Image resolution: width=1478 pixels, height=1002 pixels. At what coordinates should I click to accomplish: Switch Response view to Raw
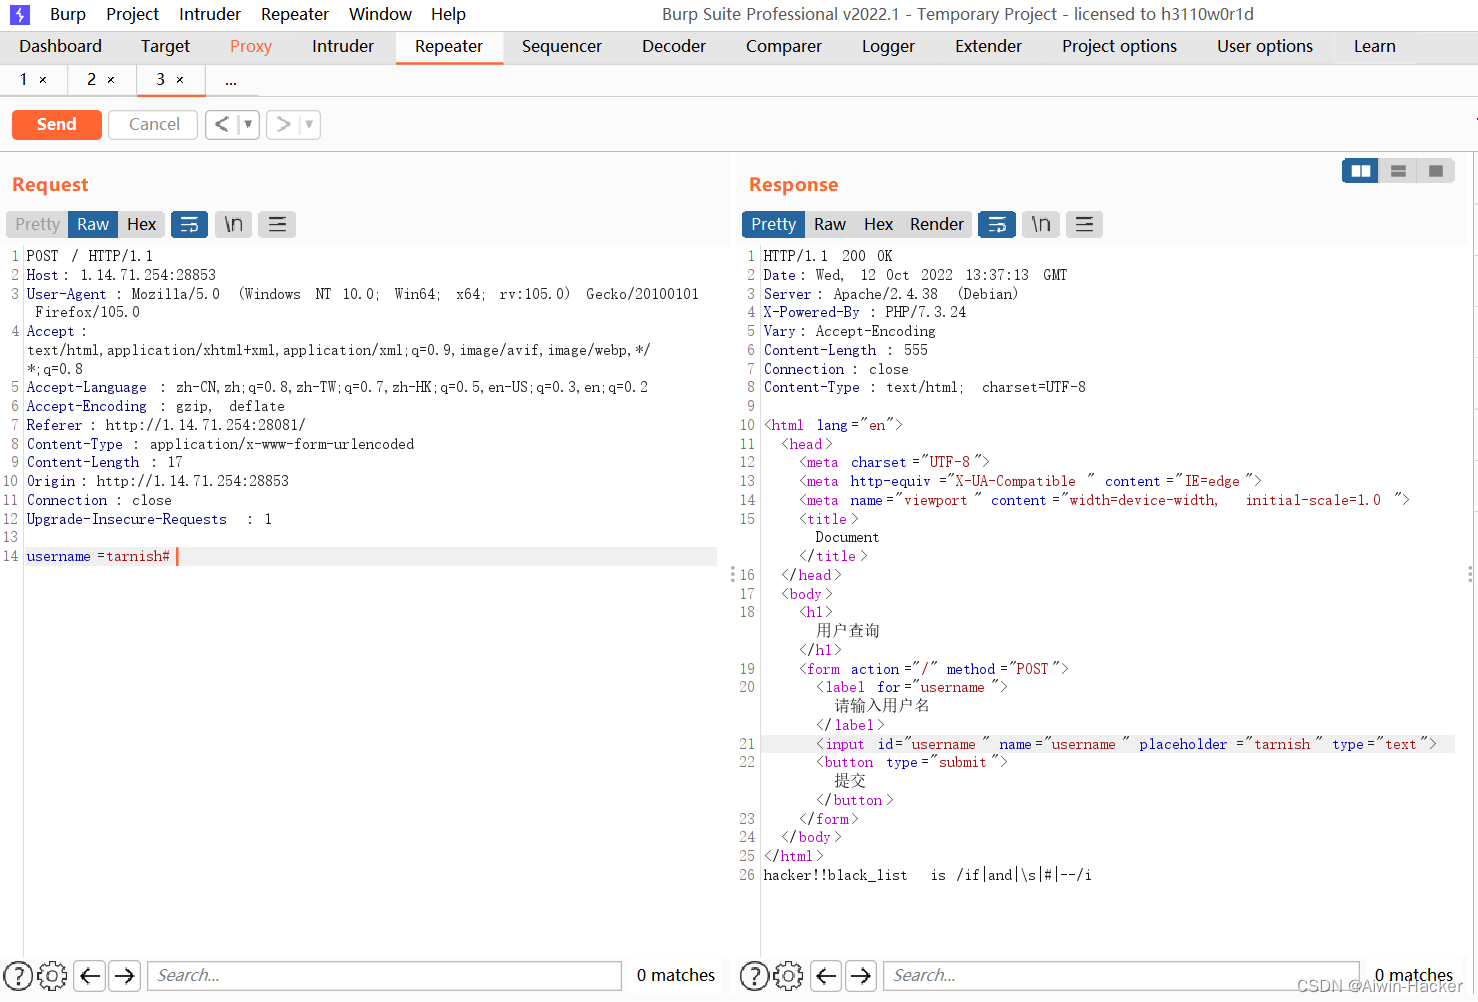pos(829,224)
